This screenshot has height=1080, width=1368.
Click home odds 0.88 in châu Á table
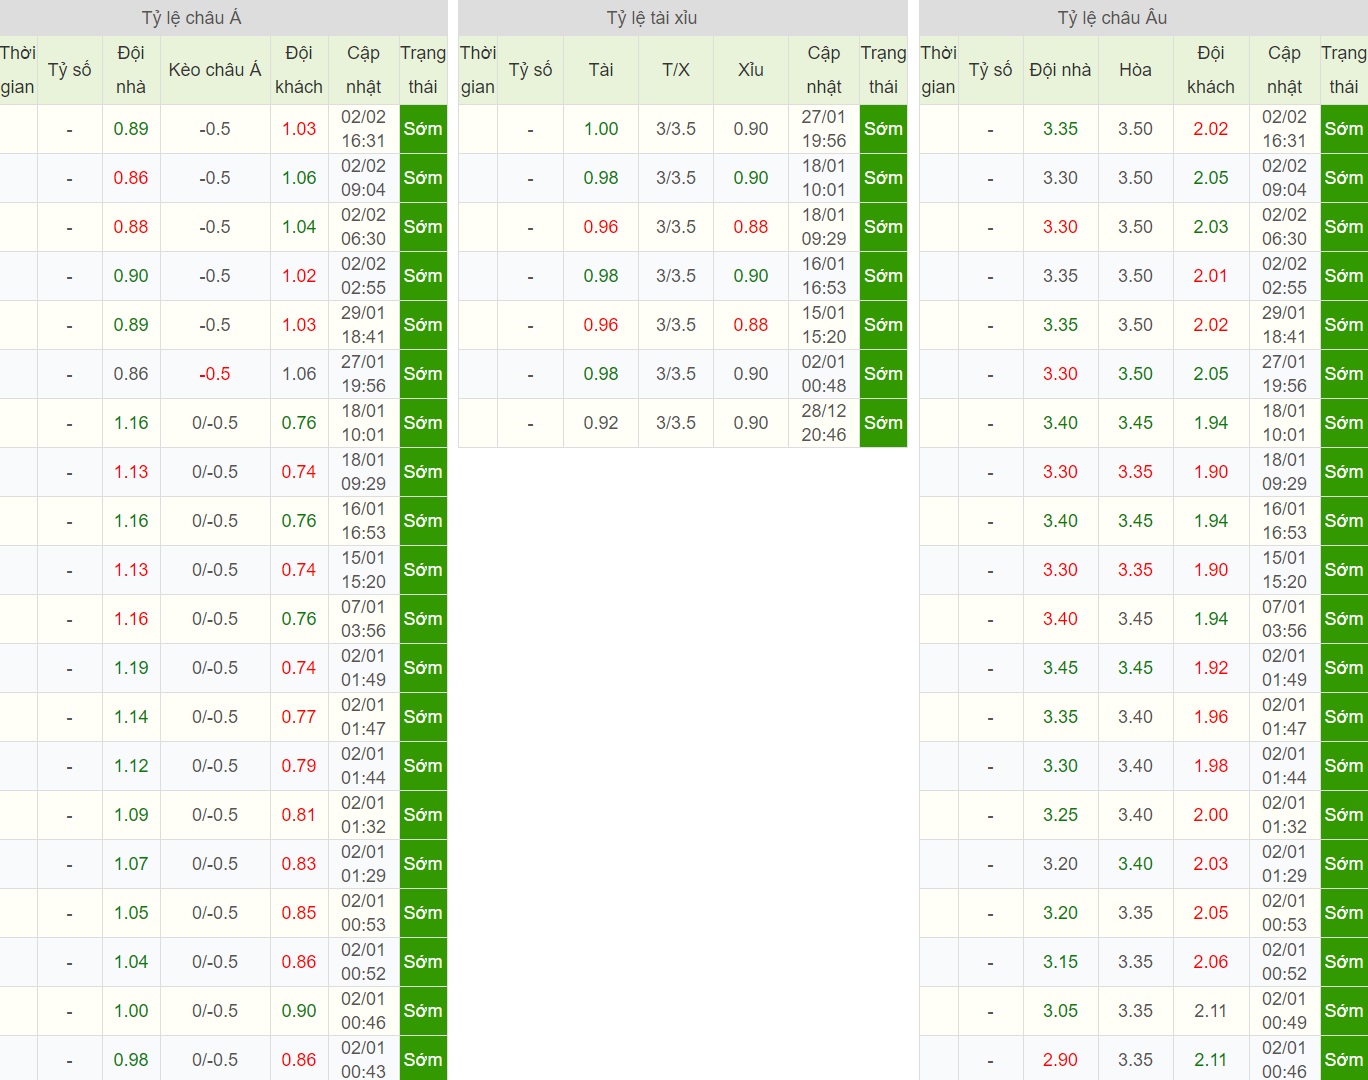point(131,227)
